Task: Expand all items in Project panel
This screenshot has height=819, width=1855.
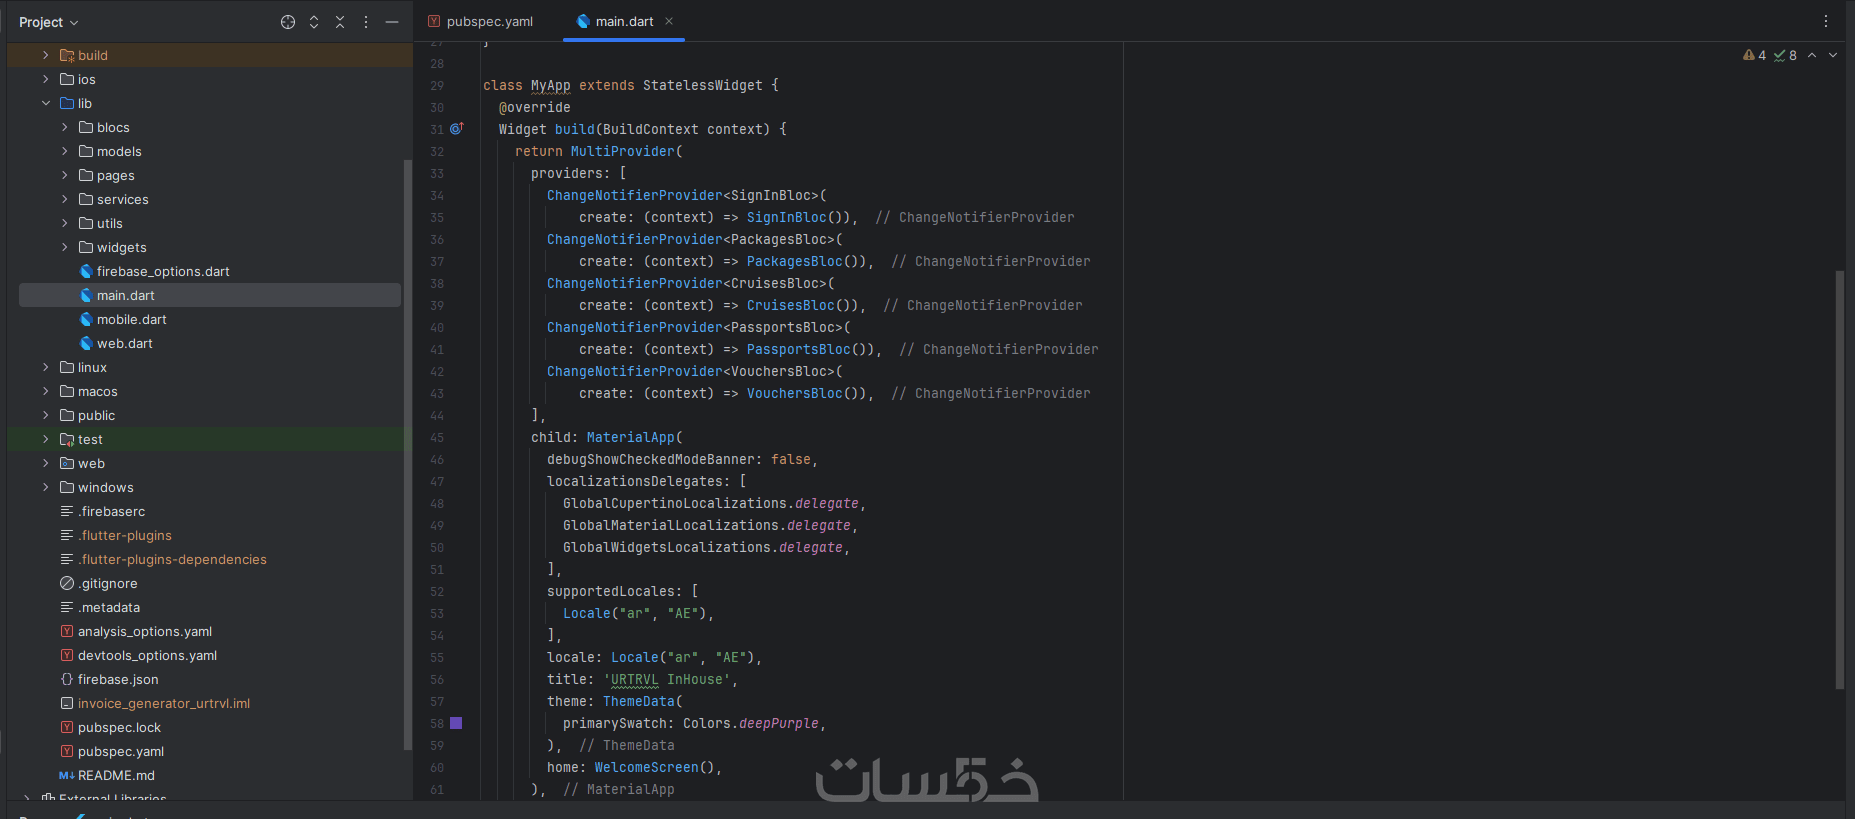Action: (x=314, y=22)
